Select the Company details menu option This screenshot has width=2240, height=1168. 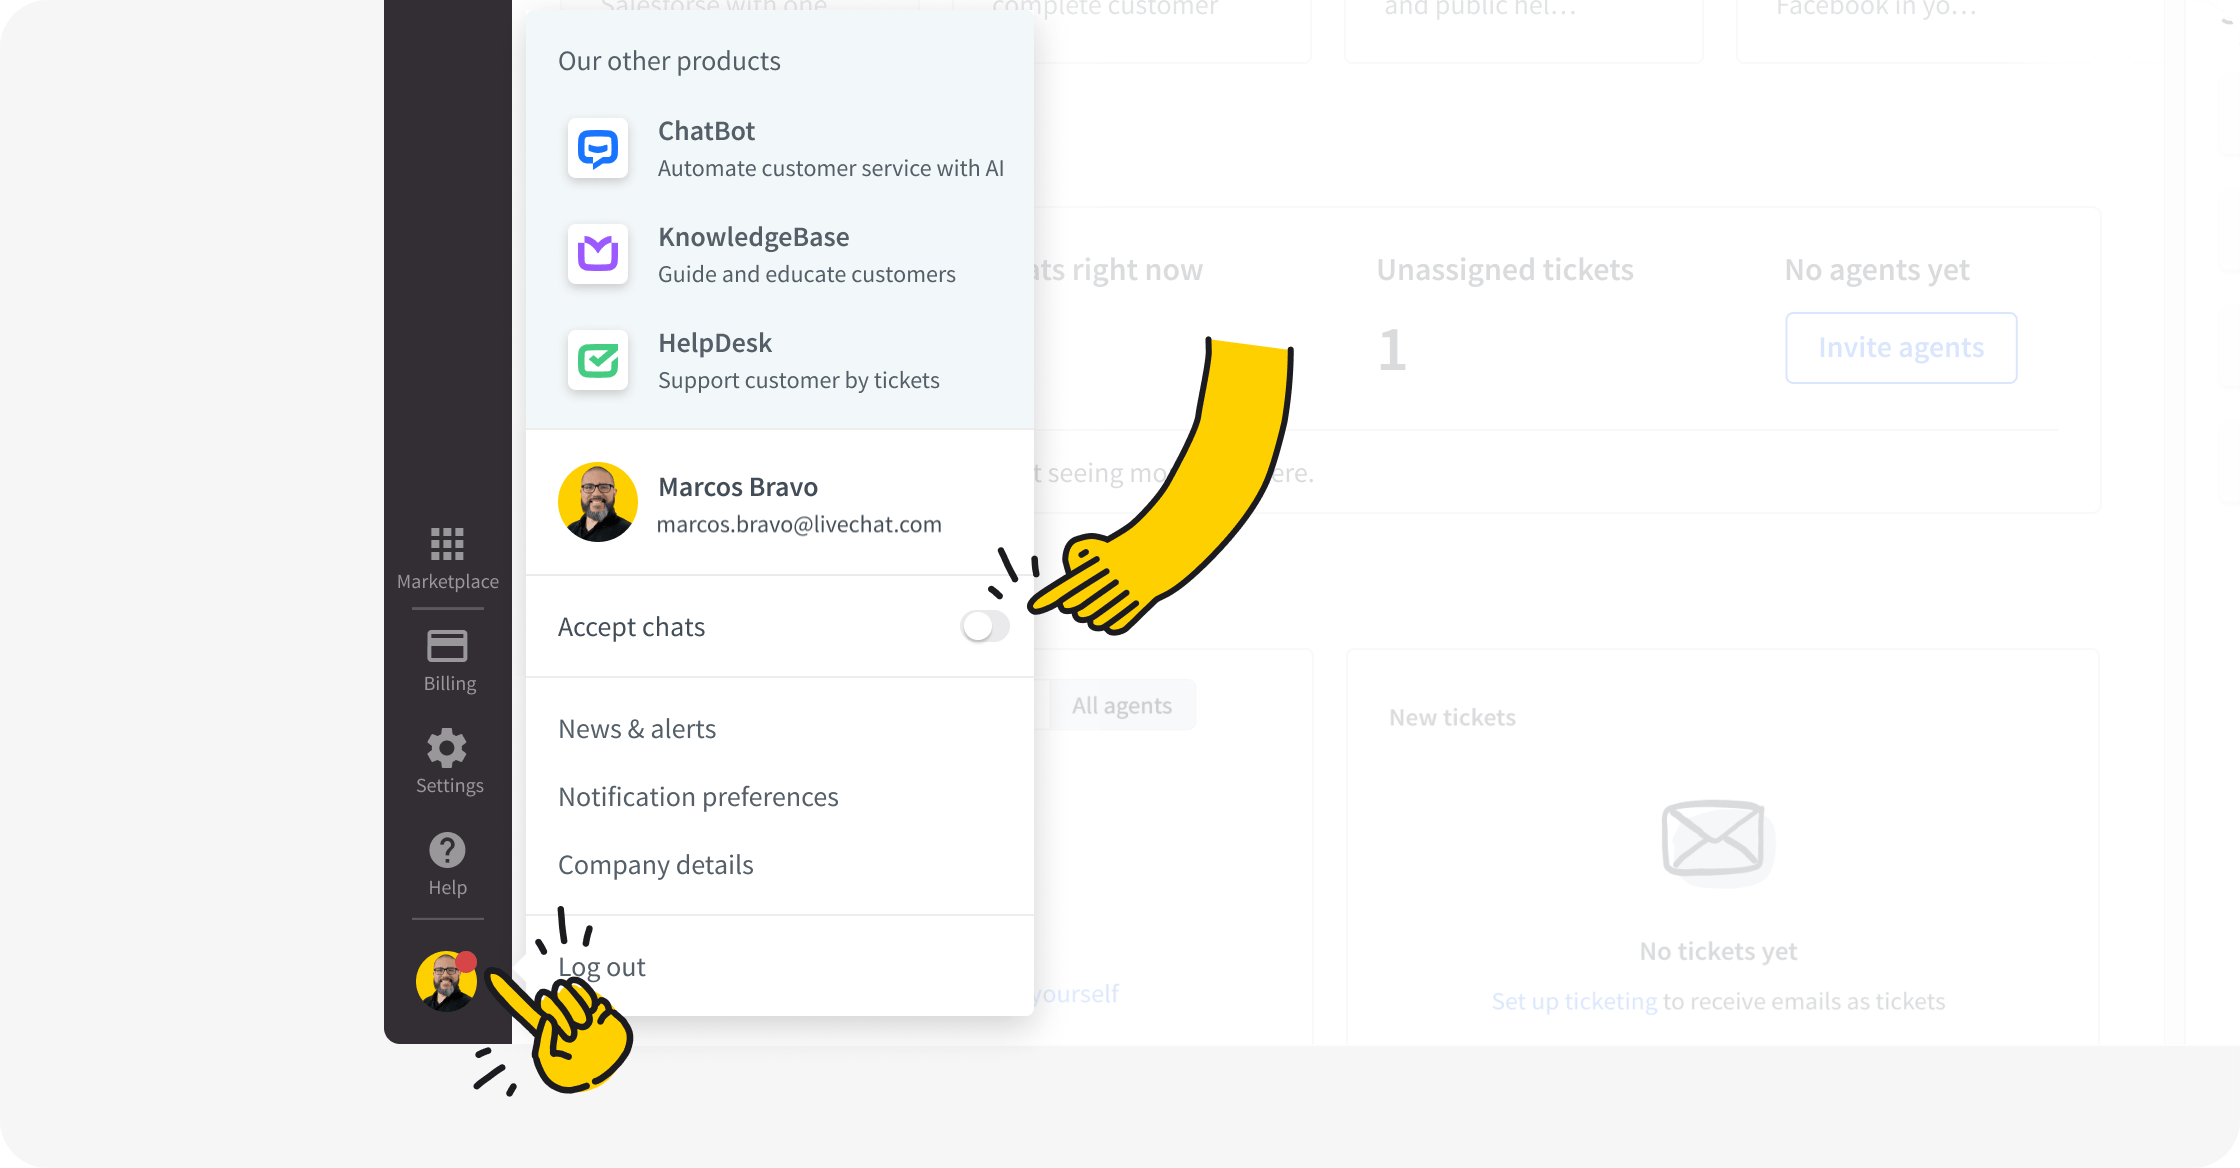656,863
